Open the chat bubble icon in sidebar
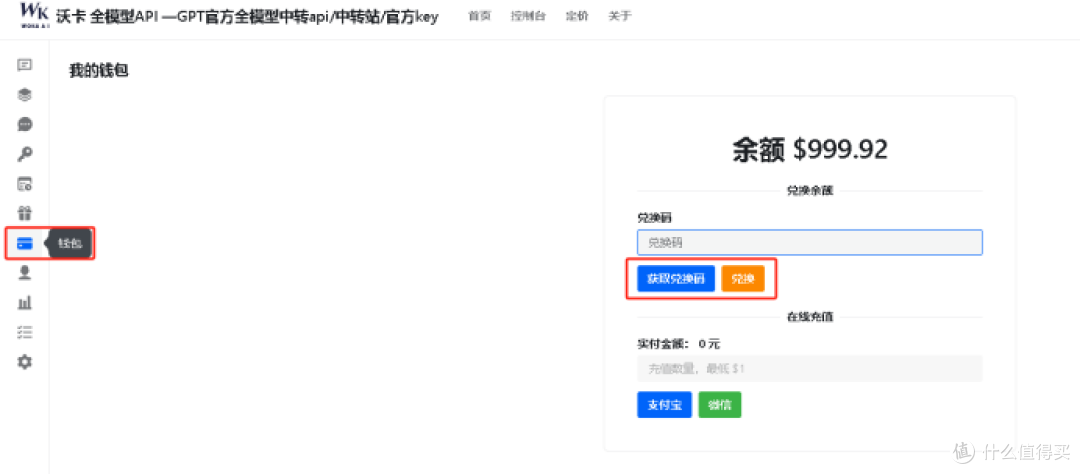The height and width of the screenshot is (474, 1080). (x=25, y=125)
